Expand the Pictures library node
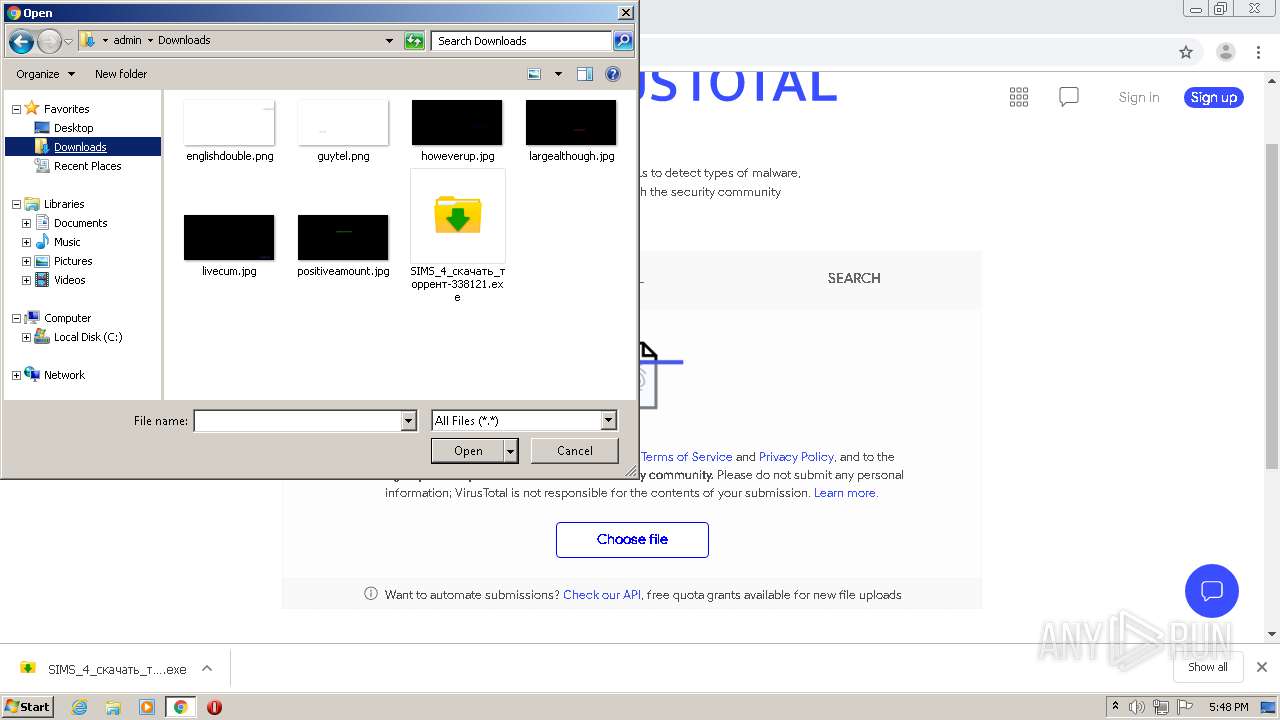 coord(26,261)
